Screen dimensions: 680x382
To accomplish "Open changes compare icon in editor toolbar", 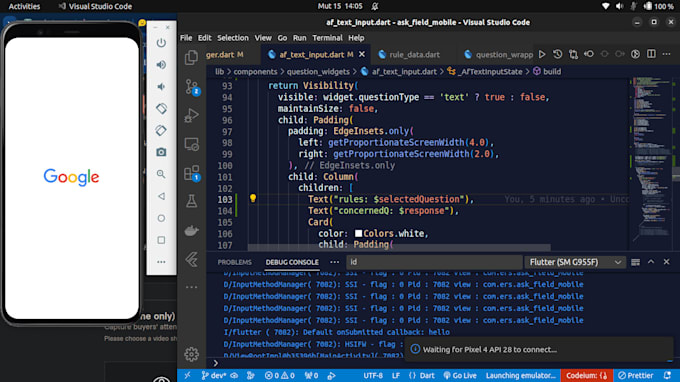I will tap(573, 54).
